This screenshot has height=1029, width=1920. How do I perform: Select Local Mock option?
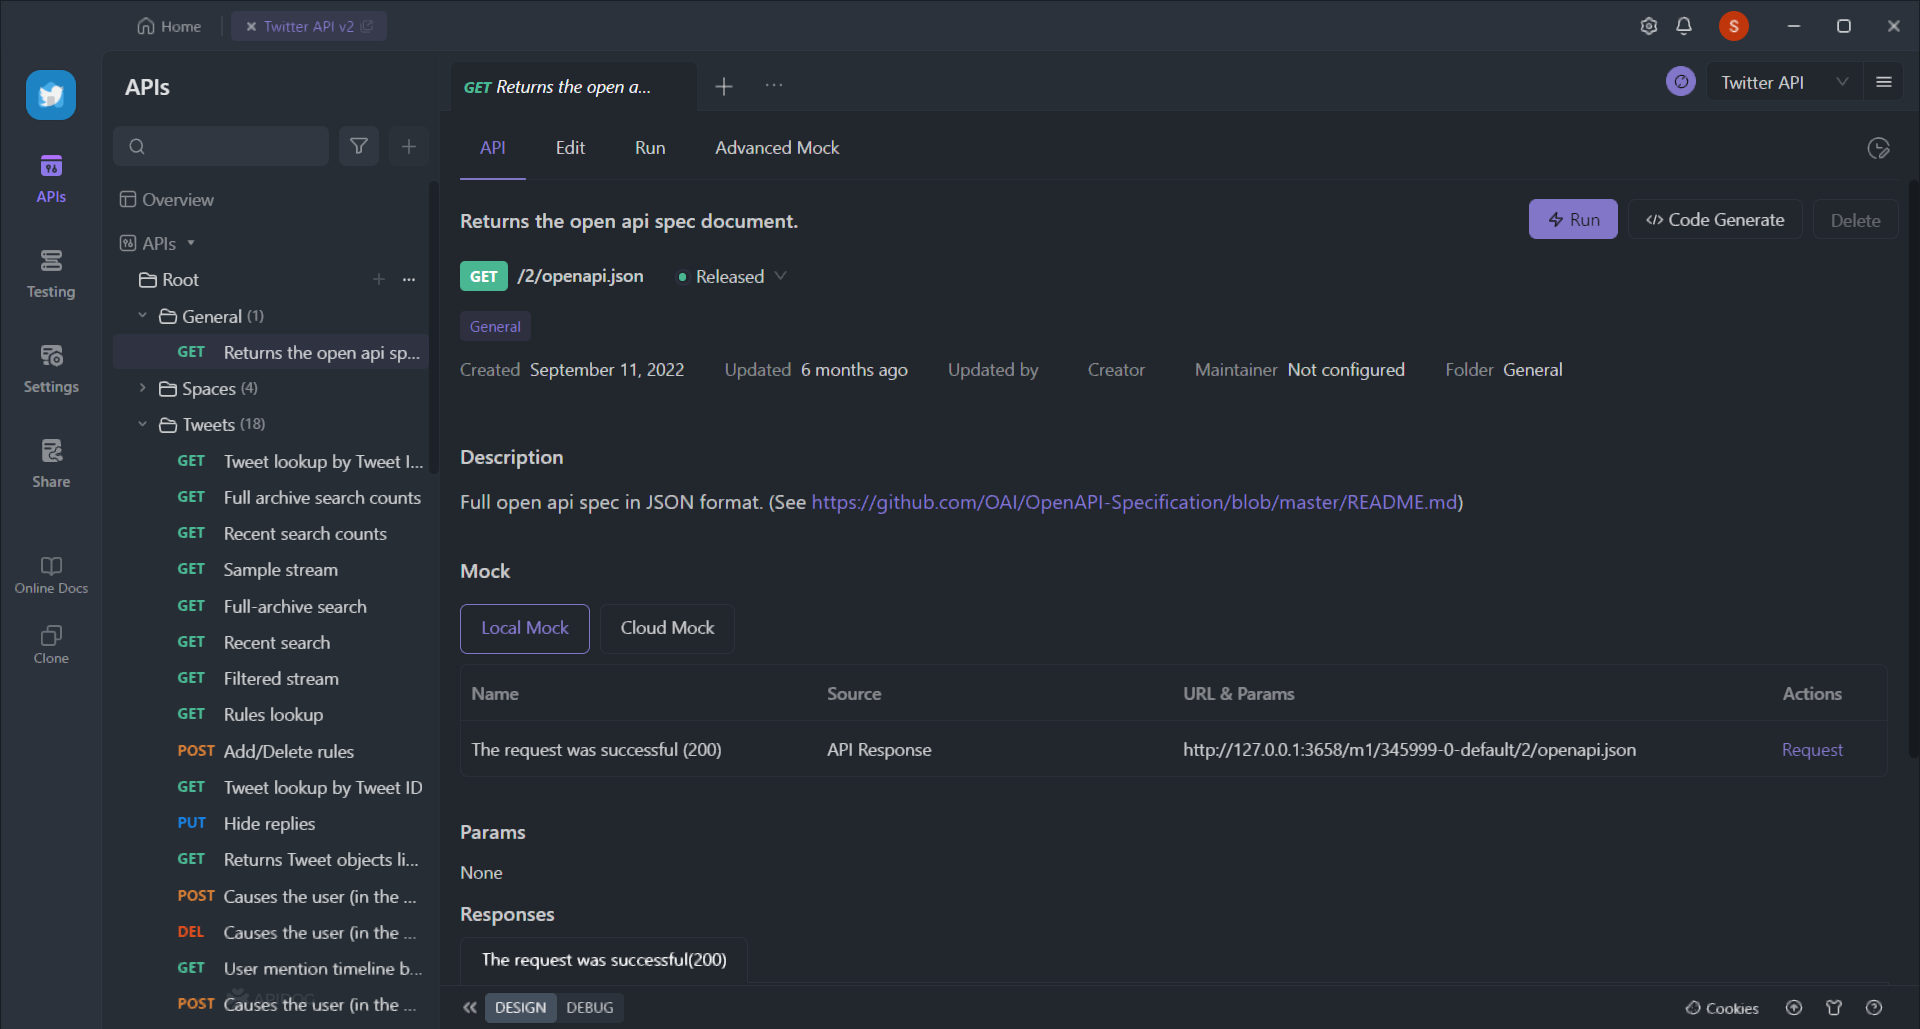coord(525,628)
